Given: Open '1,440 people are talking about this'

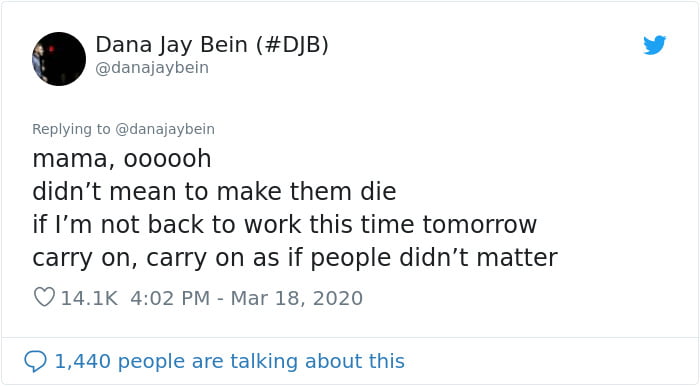Looking at the screenshot, I should (229, 361).
